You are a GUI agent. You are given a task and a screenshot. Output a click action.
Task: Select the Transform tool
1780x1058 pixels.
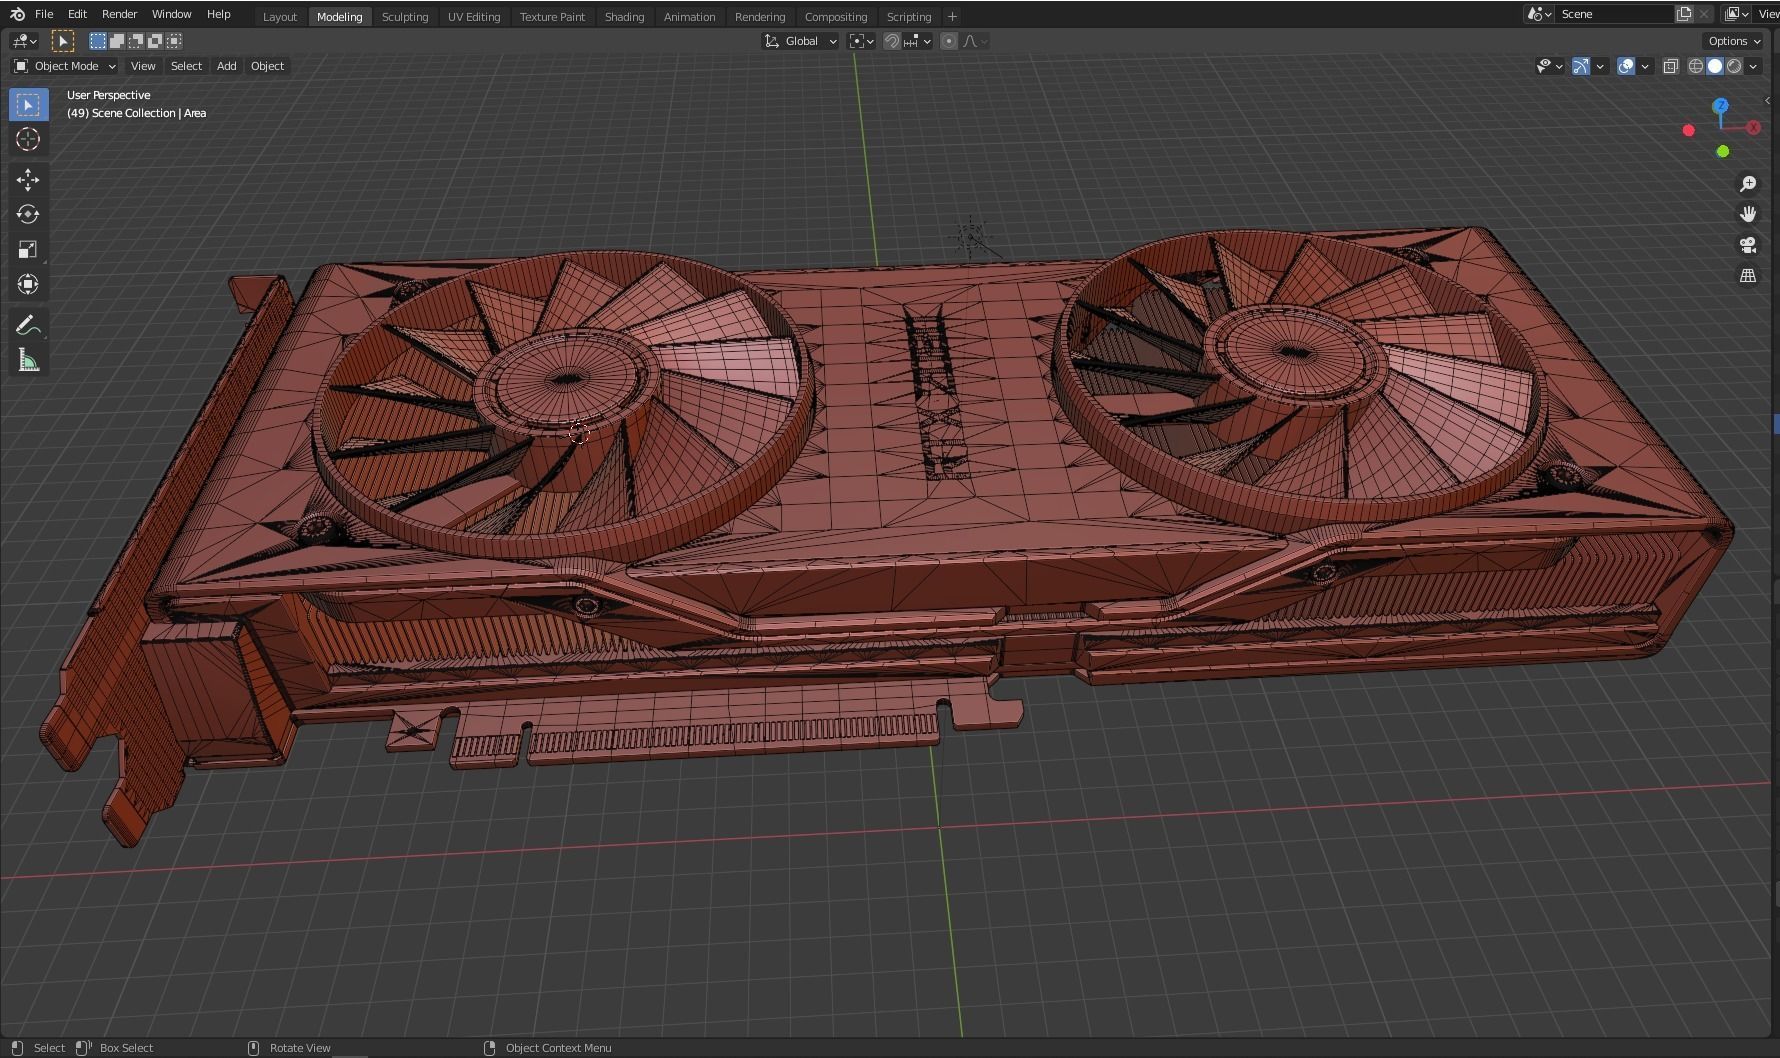[x=28, y=284]
